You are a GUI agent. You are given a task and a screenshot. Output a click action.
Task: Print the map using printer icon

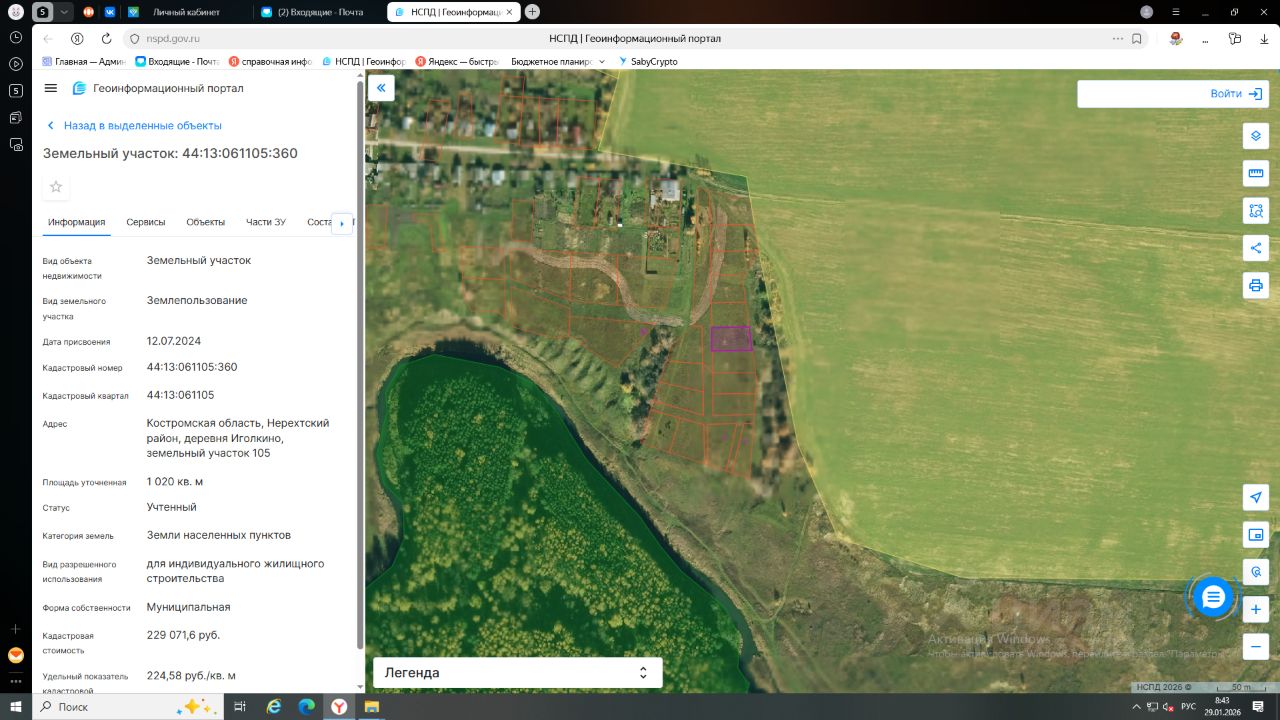1256,285
